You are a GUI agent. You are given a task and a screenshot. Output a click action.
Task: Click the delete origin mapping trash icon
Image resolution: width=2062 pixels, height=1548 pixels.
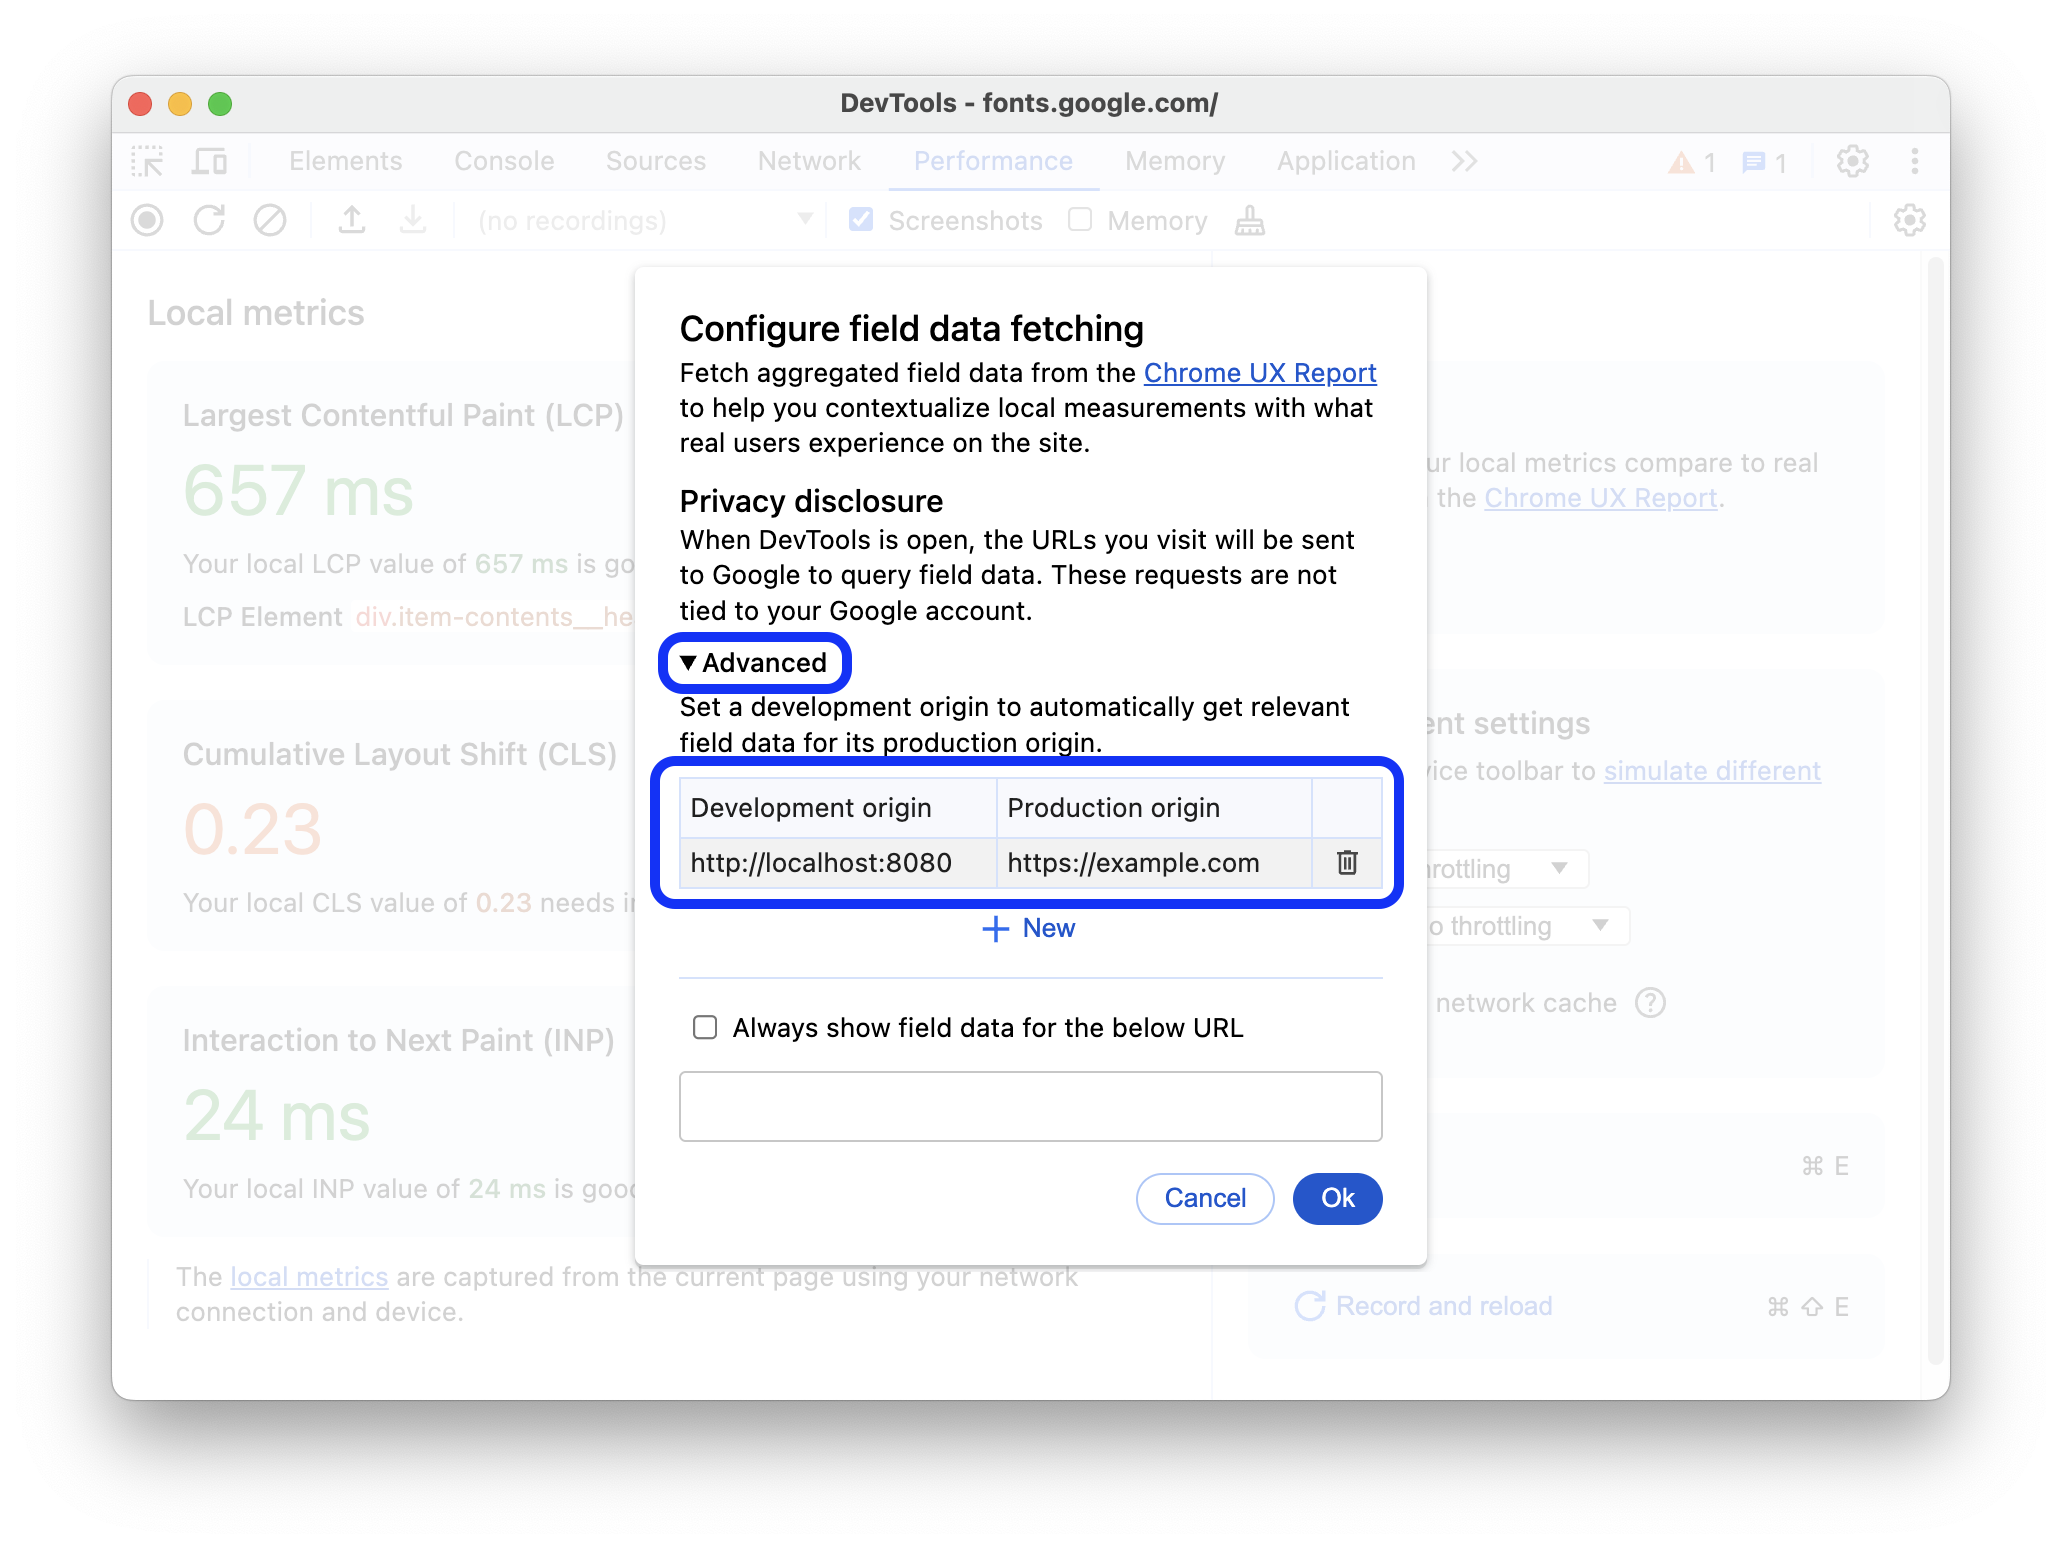pos(1346,862)
